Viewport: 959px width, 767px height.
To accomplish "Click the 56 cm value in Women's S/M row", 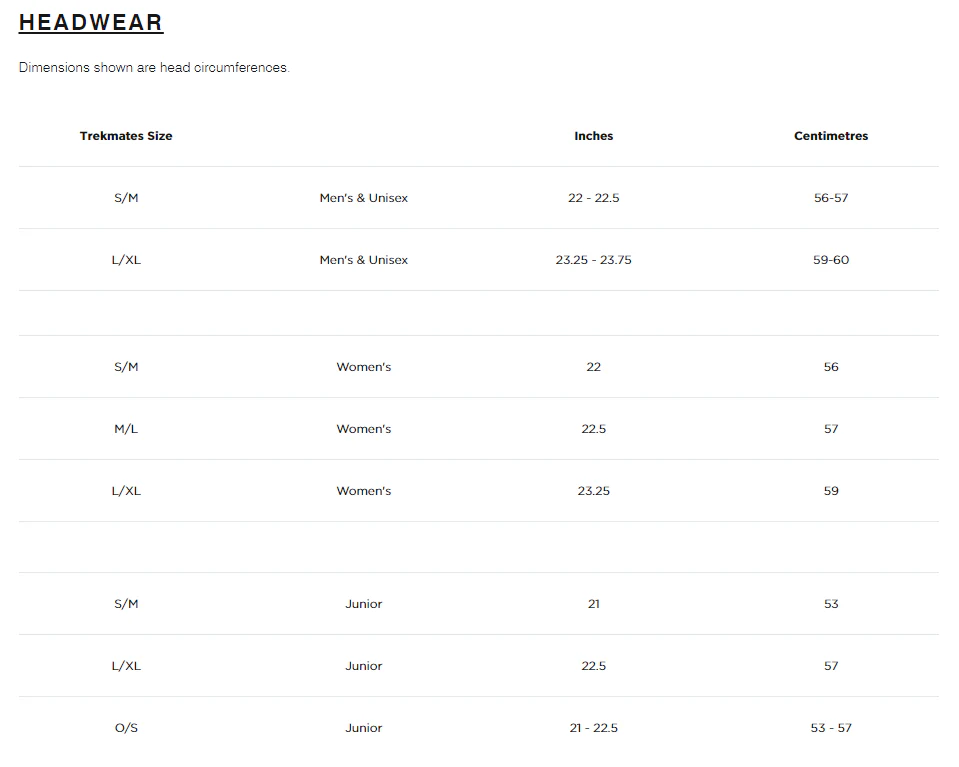I will point(831,367).
